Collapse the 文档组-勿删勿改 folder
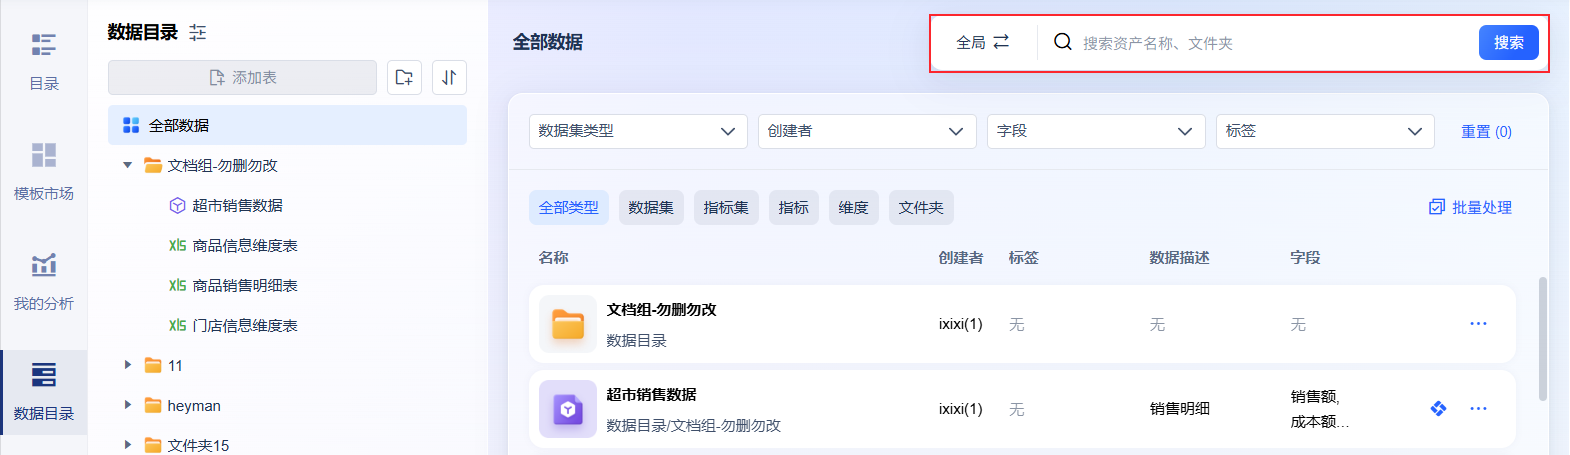The height and width of the screenshot is (455, 1570). 127,165
